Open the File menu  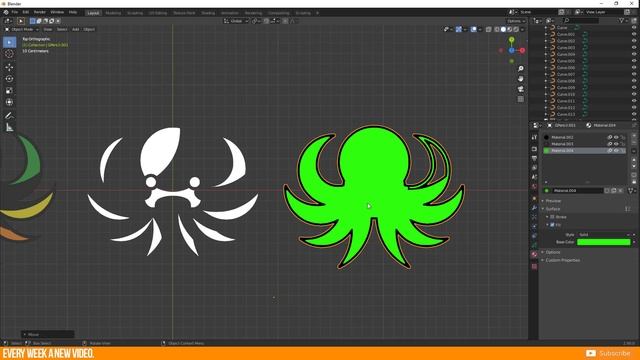point(15,12)
